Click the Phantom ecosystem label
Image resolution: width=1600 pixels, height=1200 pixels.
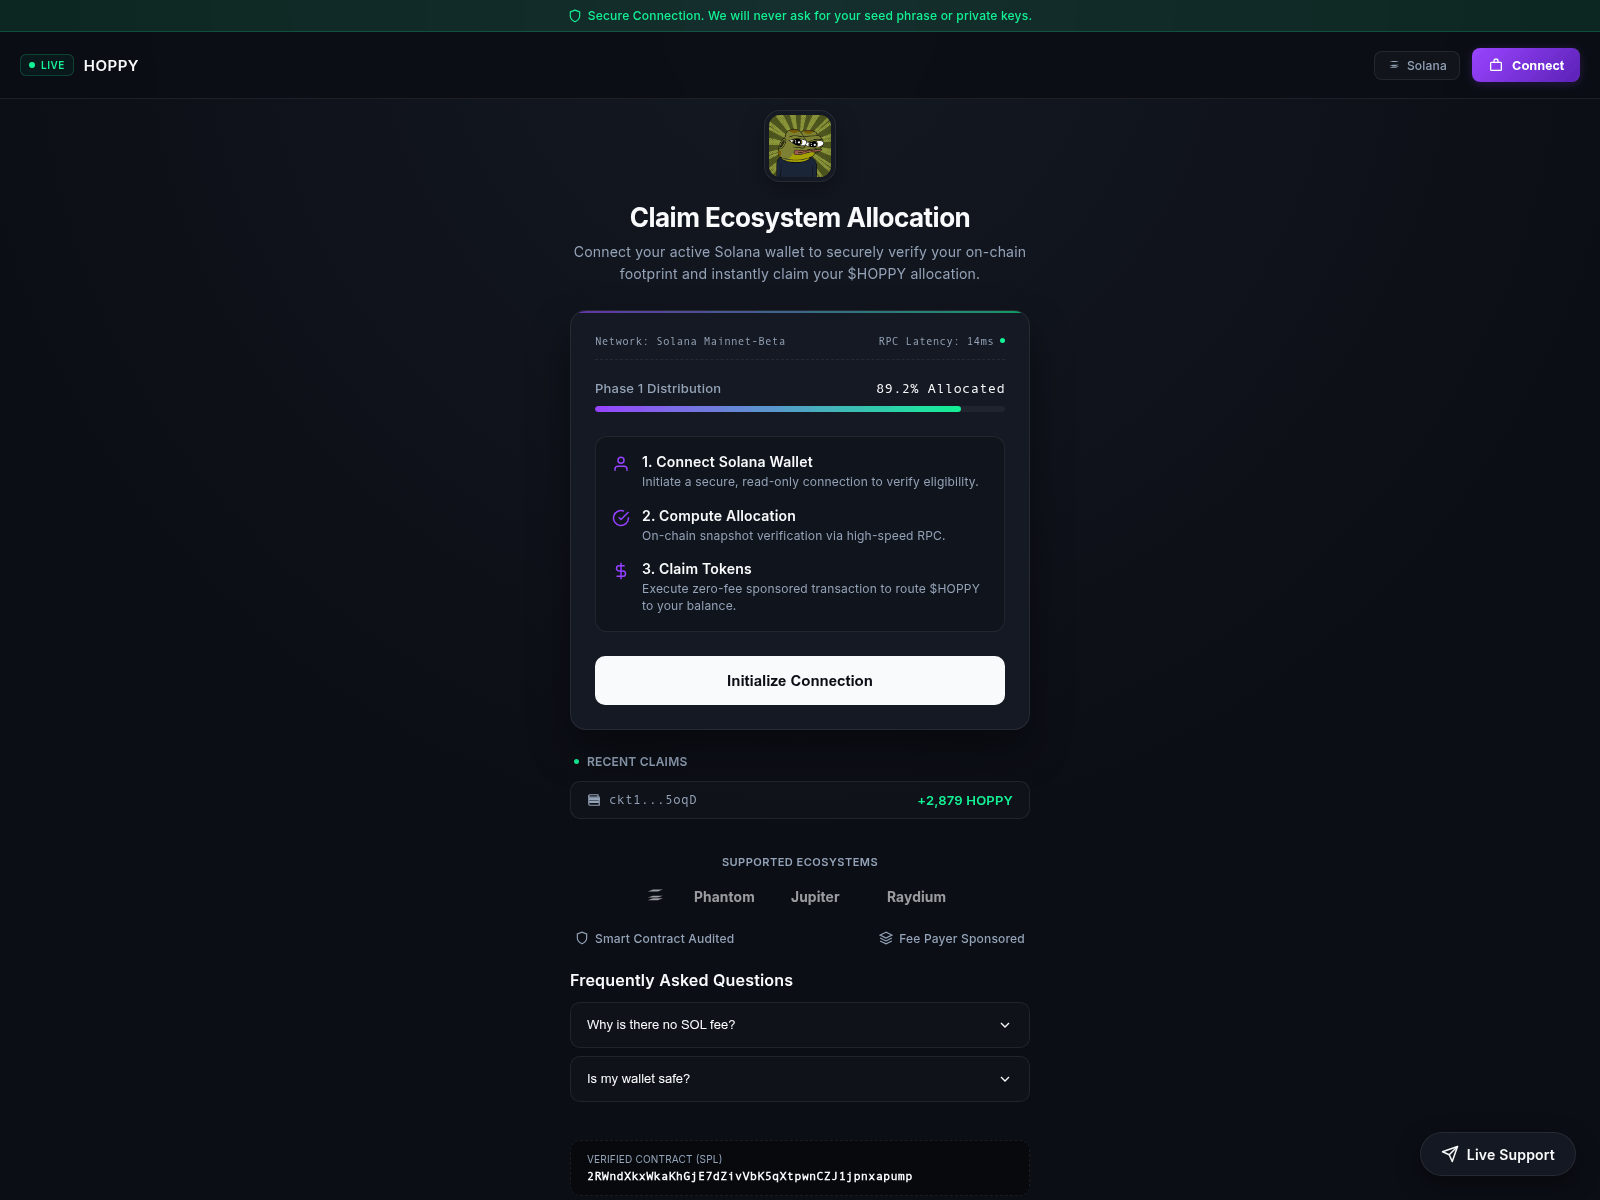pos(724,897)
